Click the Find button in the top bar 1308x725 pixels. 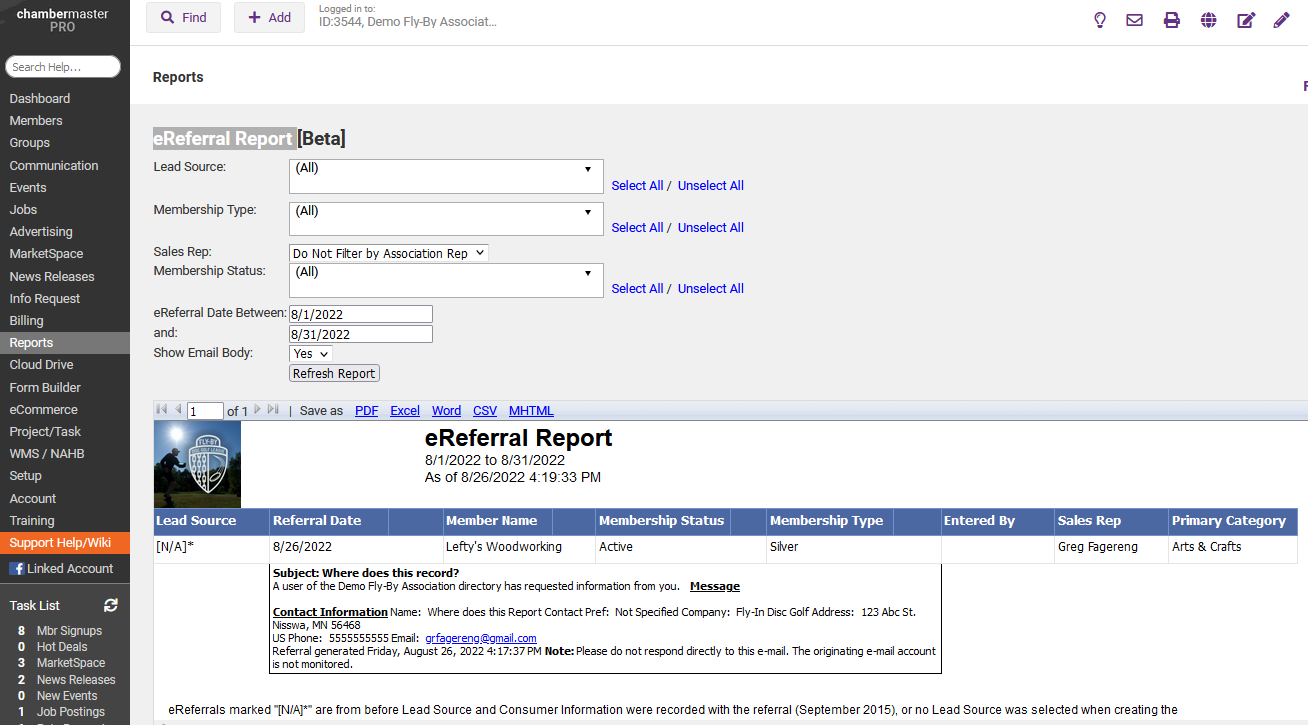pyautogui.click(x=183, y=17)
